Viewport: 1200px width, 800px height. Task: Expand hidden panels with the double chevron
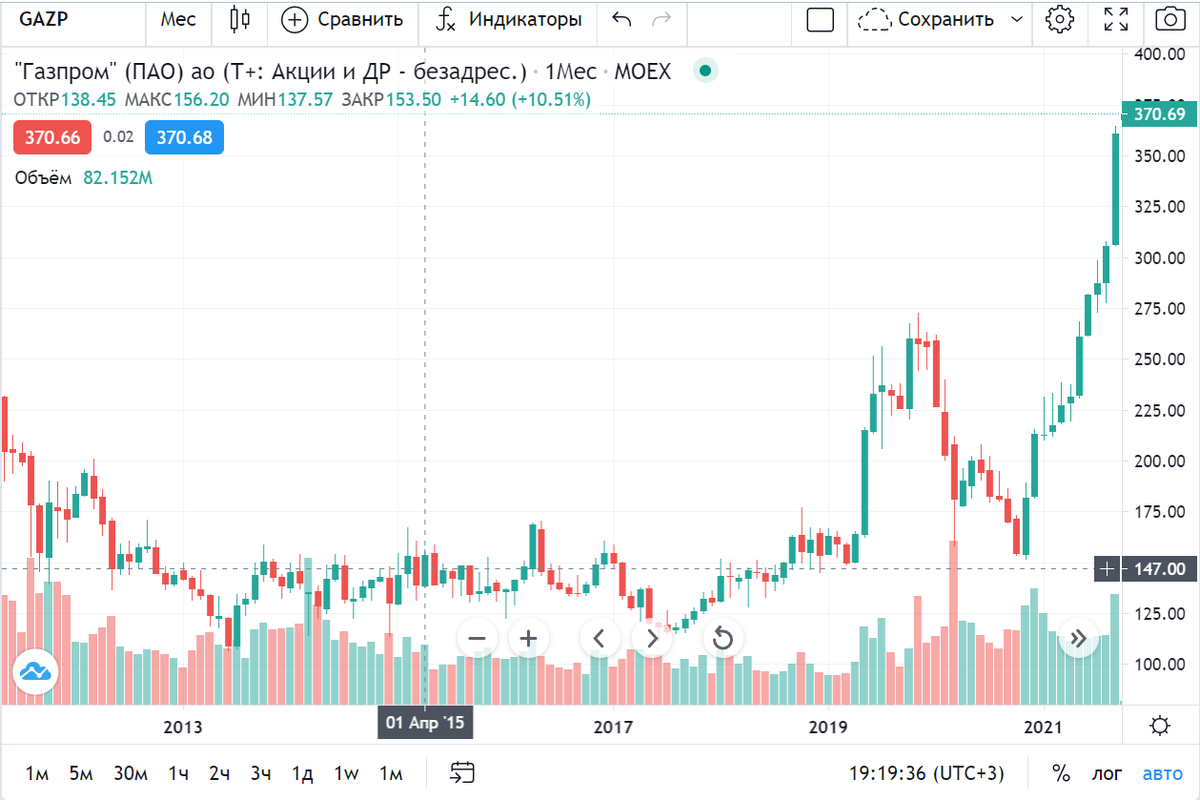pos(1079,637)
